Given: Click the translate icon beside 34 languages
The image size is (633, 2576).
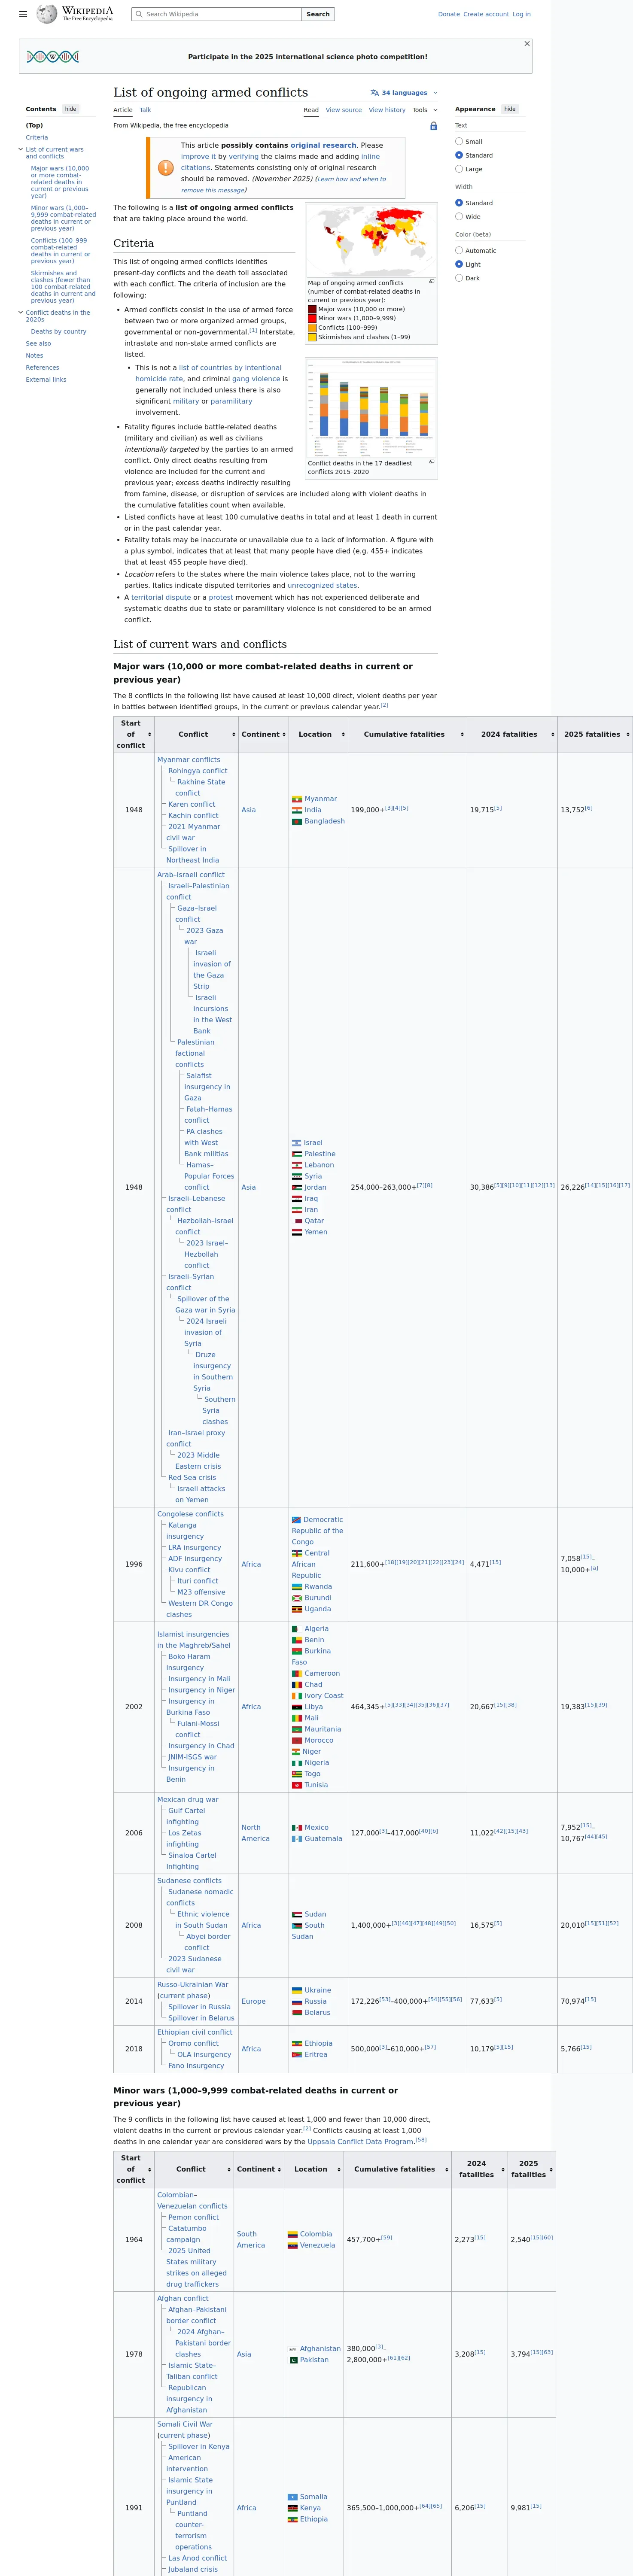Looking at the screenshot, I should pyautogui.click(x=374, y=93).
